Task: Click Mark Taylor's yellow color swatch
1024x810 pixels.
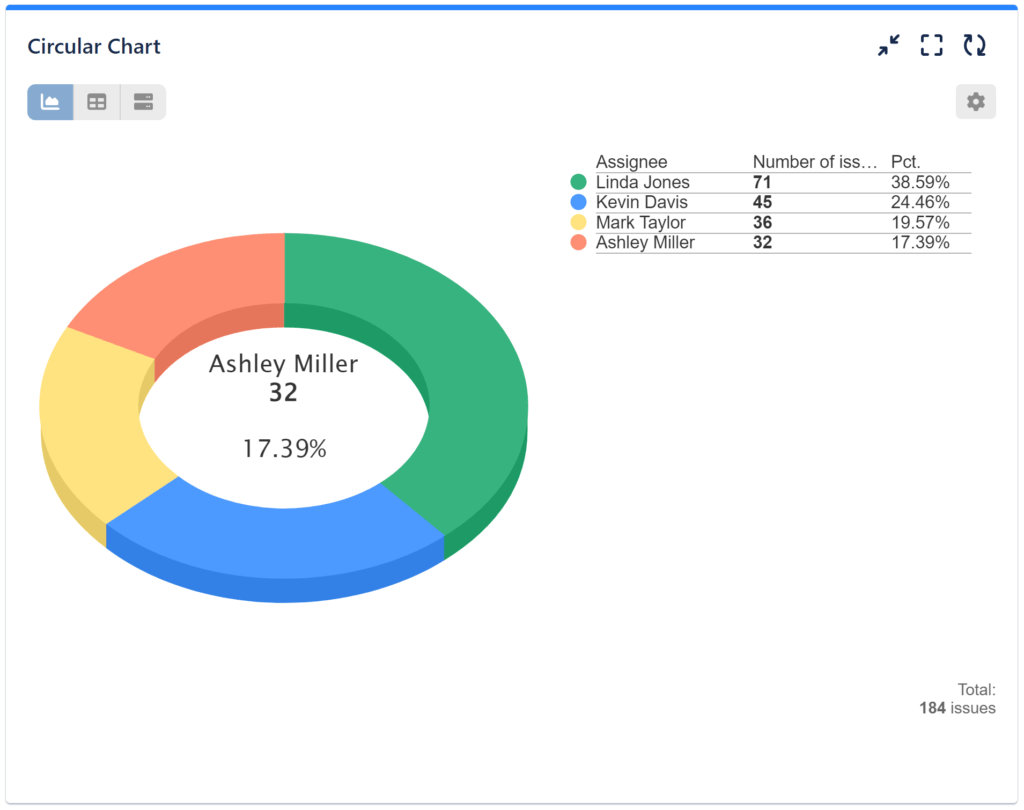Action: coord(578,222)
